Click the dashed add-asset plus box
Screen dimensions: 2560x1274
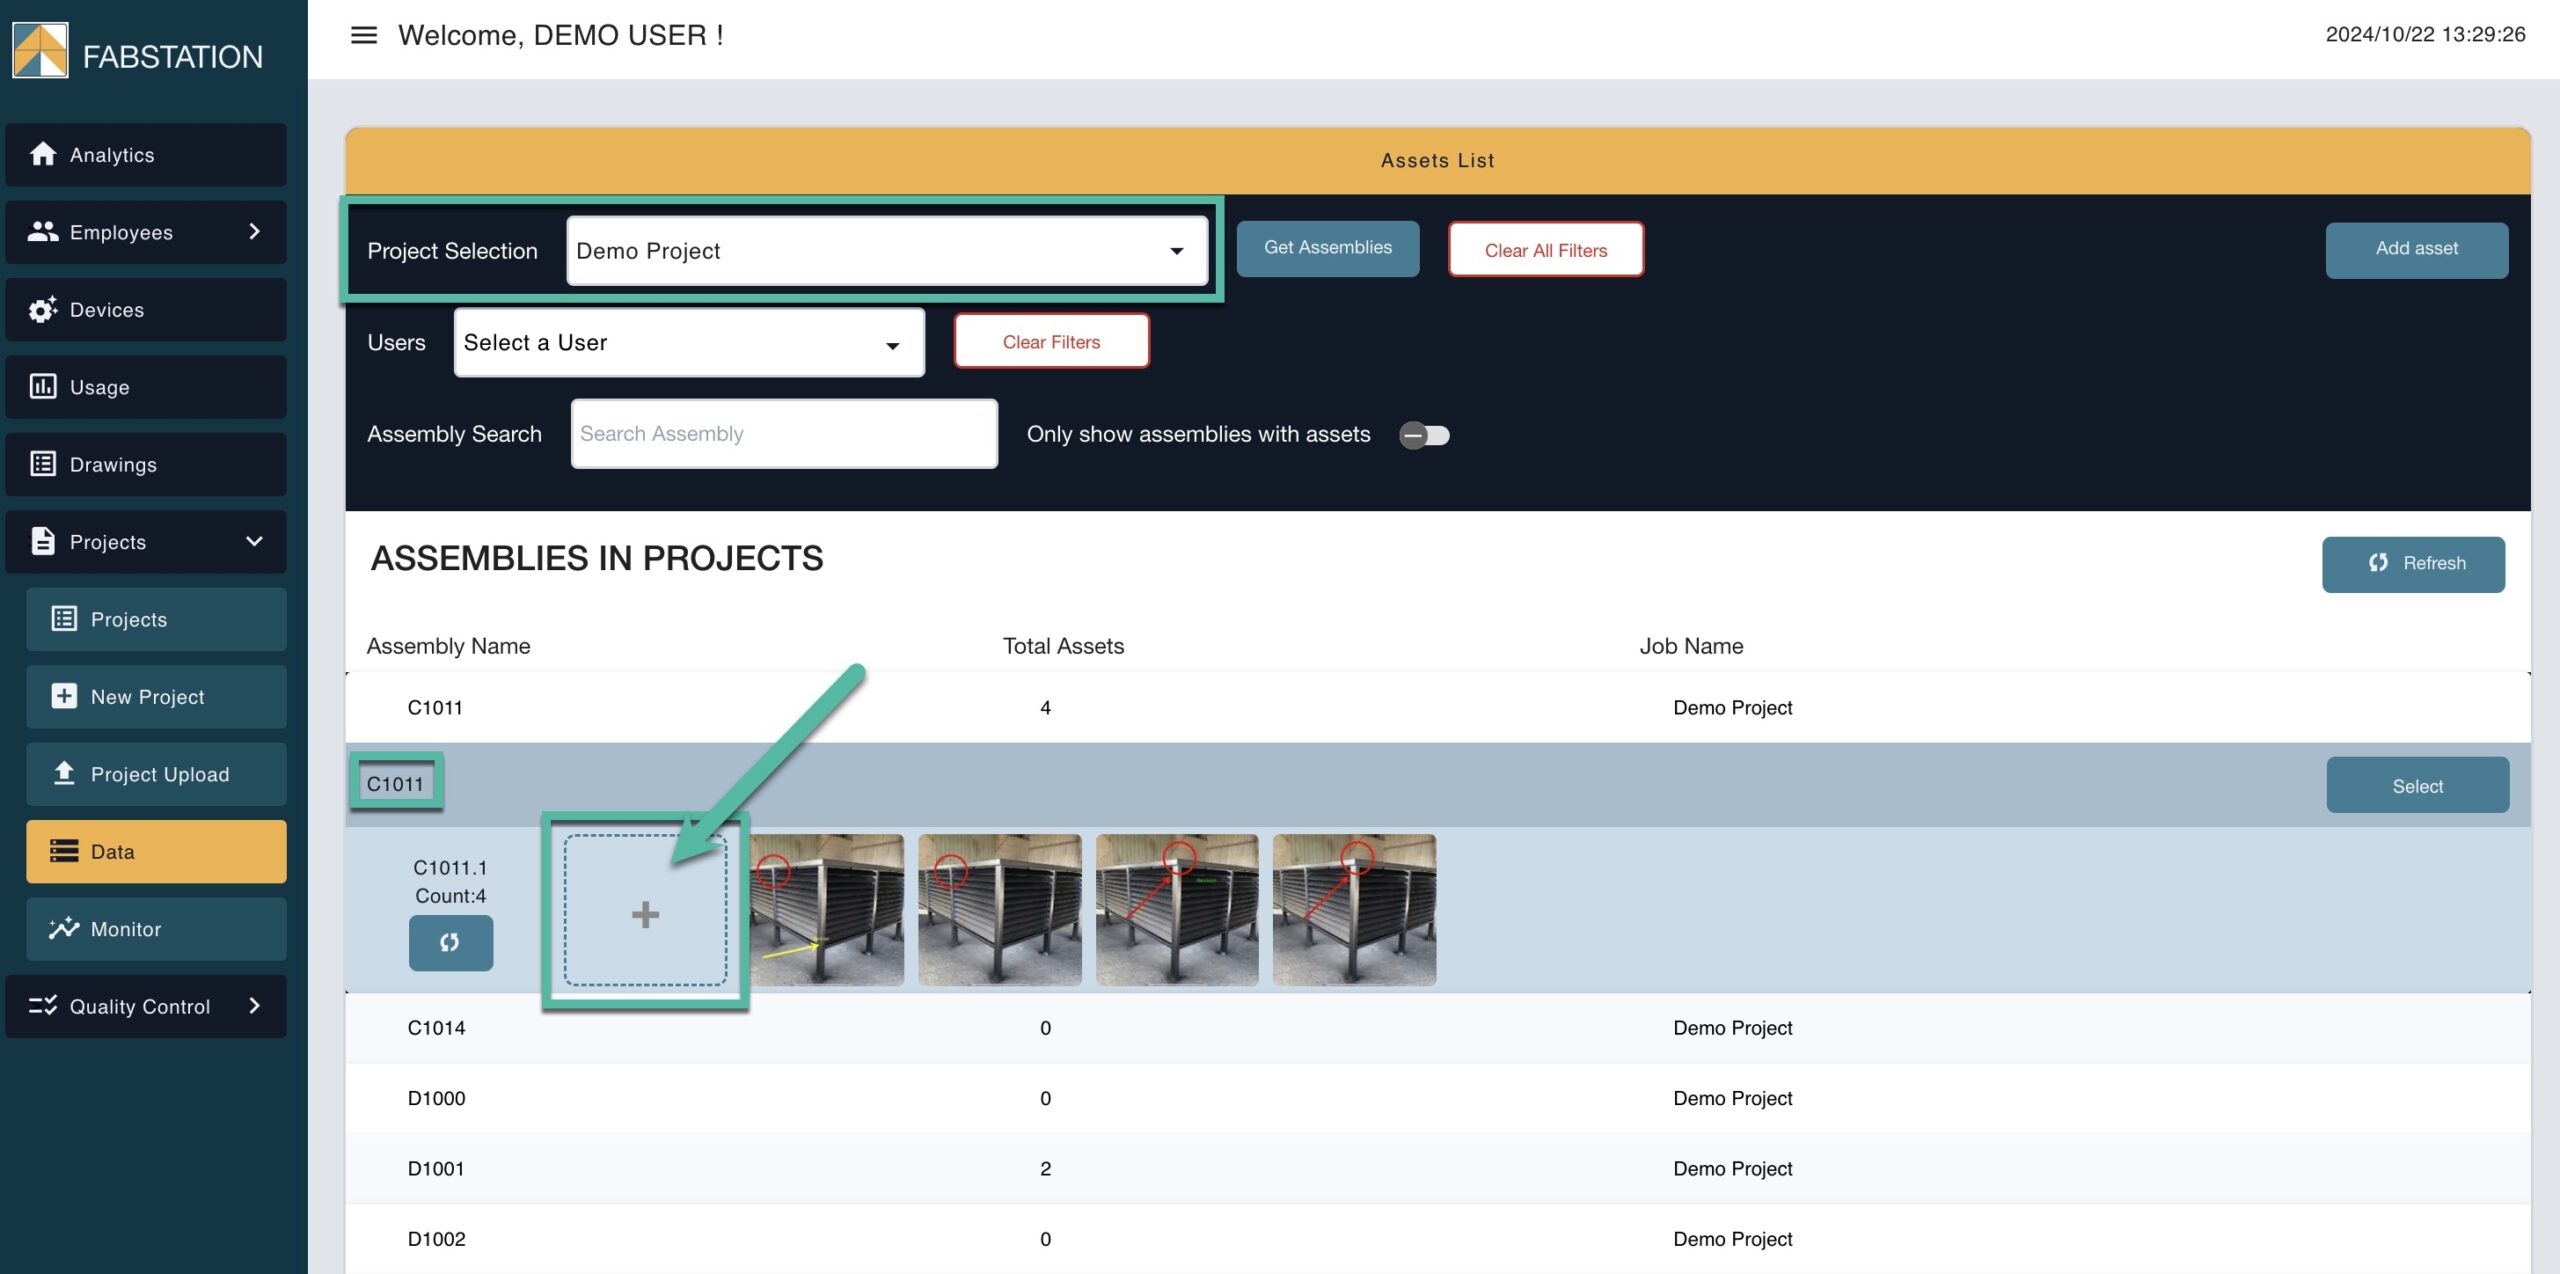645,912
